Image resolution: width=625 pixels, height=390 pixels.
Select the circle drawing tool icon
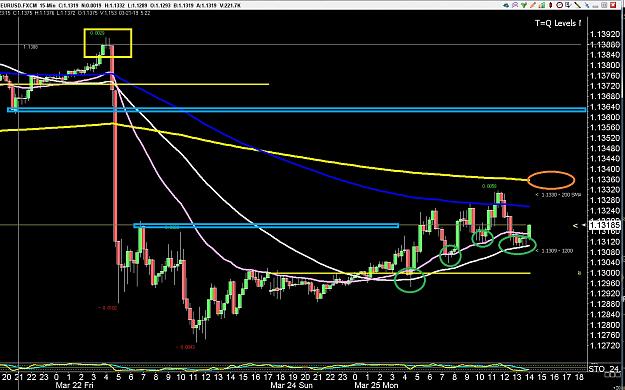tap(560, 5)
